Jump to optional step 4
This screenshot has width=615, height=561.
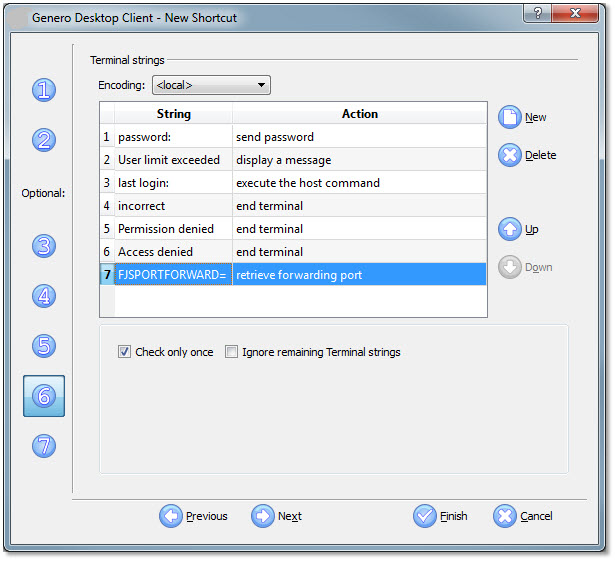(44, 296)
